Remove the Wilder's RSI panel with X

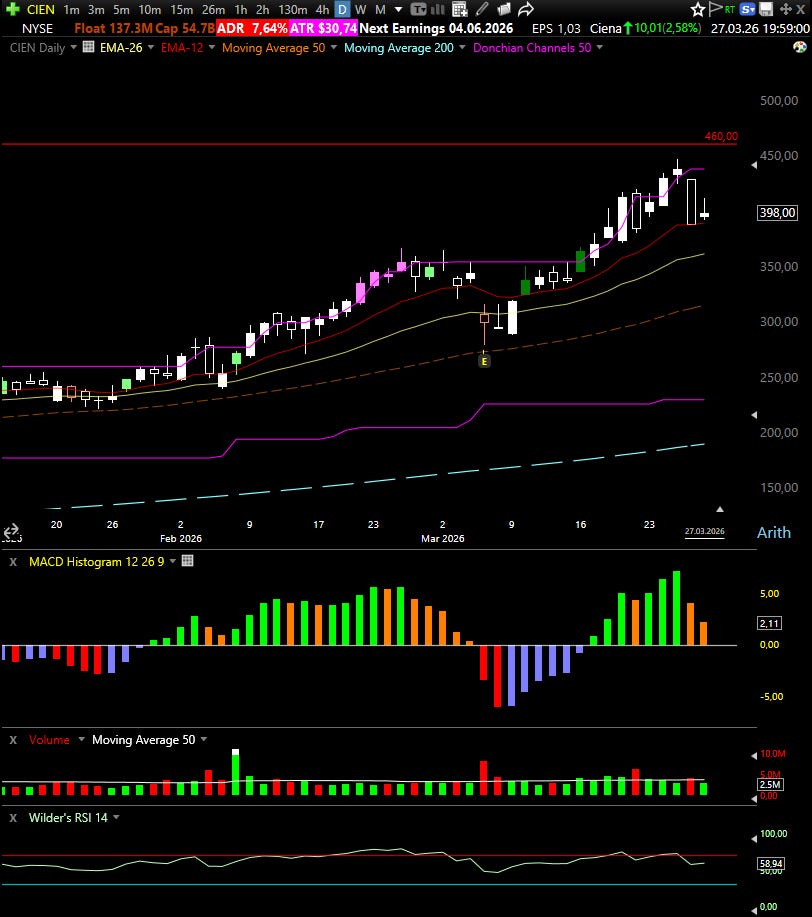click(13, 818)
